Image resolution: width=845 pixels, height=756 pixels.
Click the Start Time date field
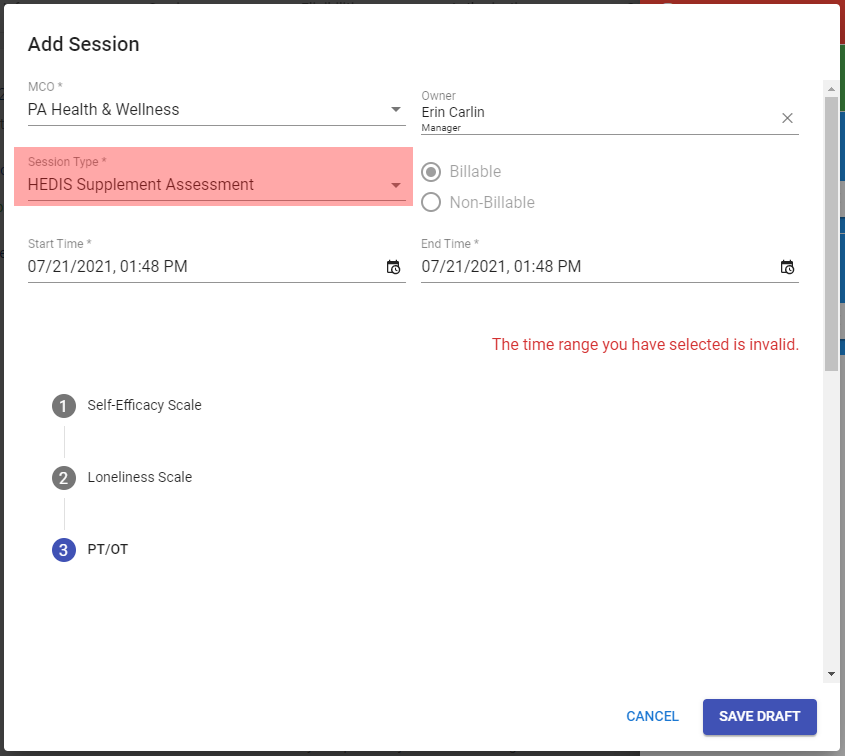(200, 267)
